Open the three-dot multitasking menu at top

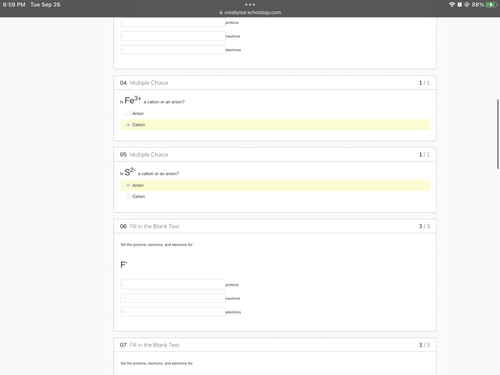[250, 5]
